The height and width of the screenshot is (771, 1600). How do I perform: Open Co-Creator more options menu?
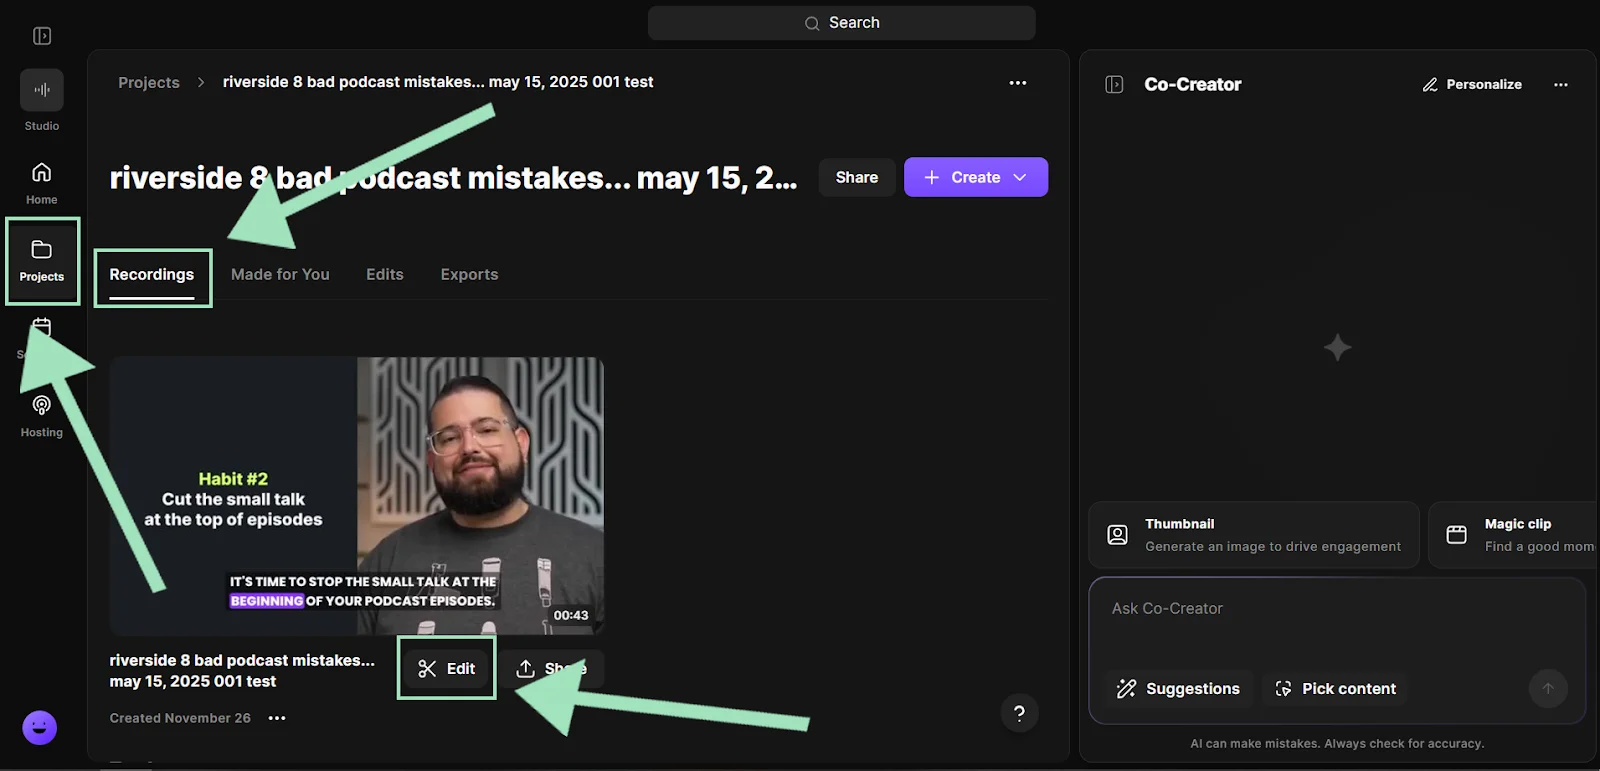coord(1560,85)
